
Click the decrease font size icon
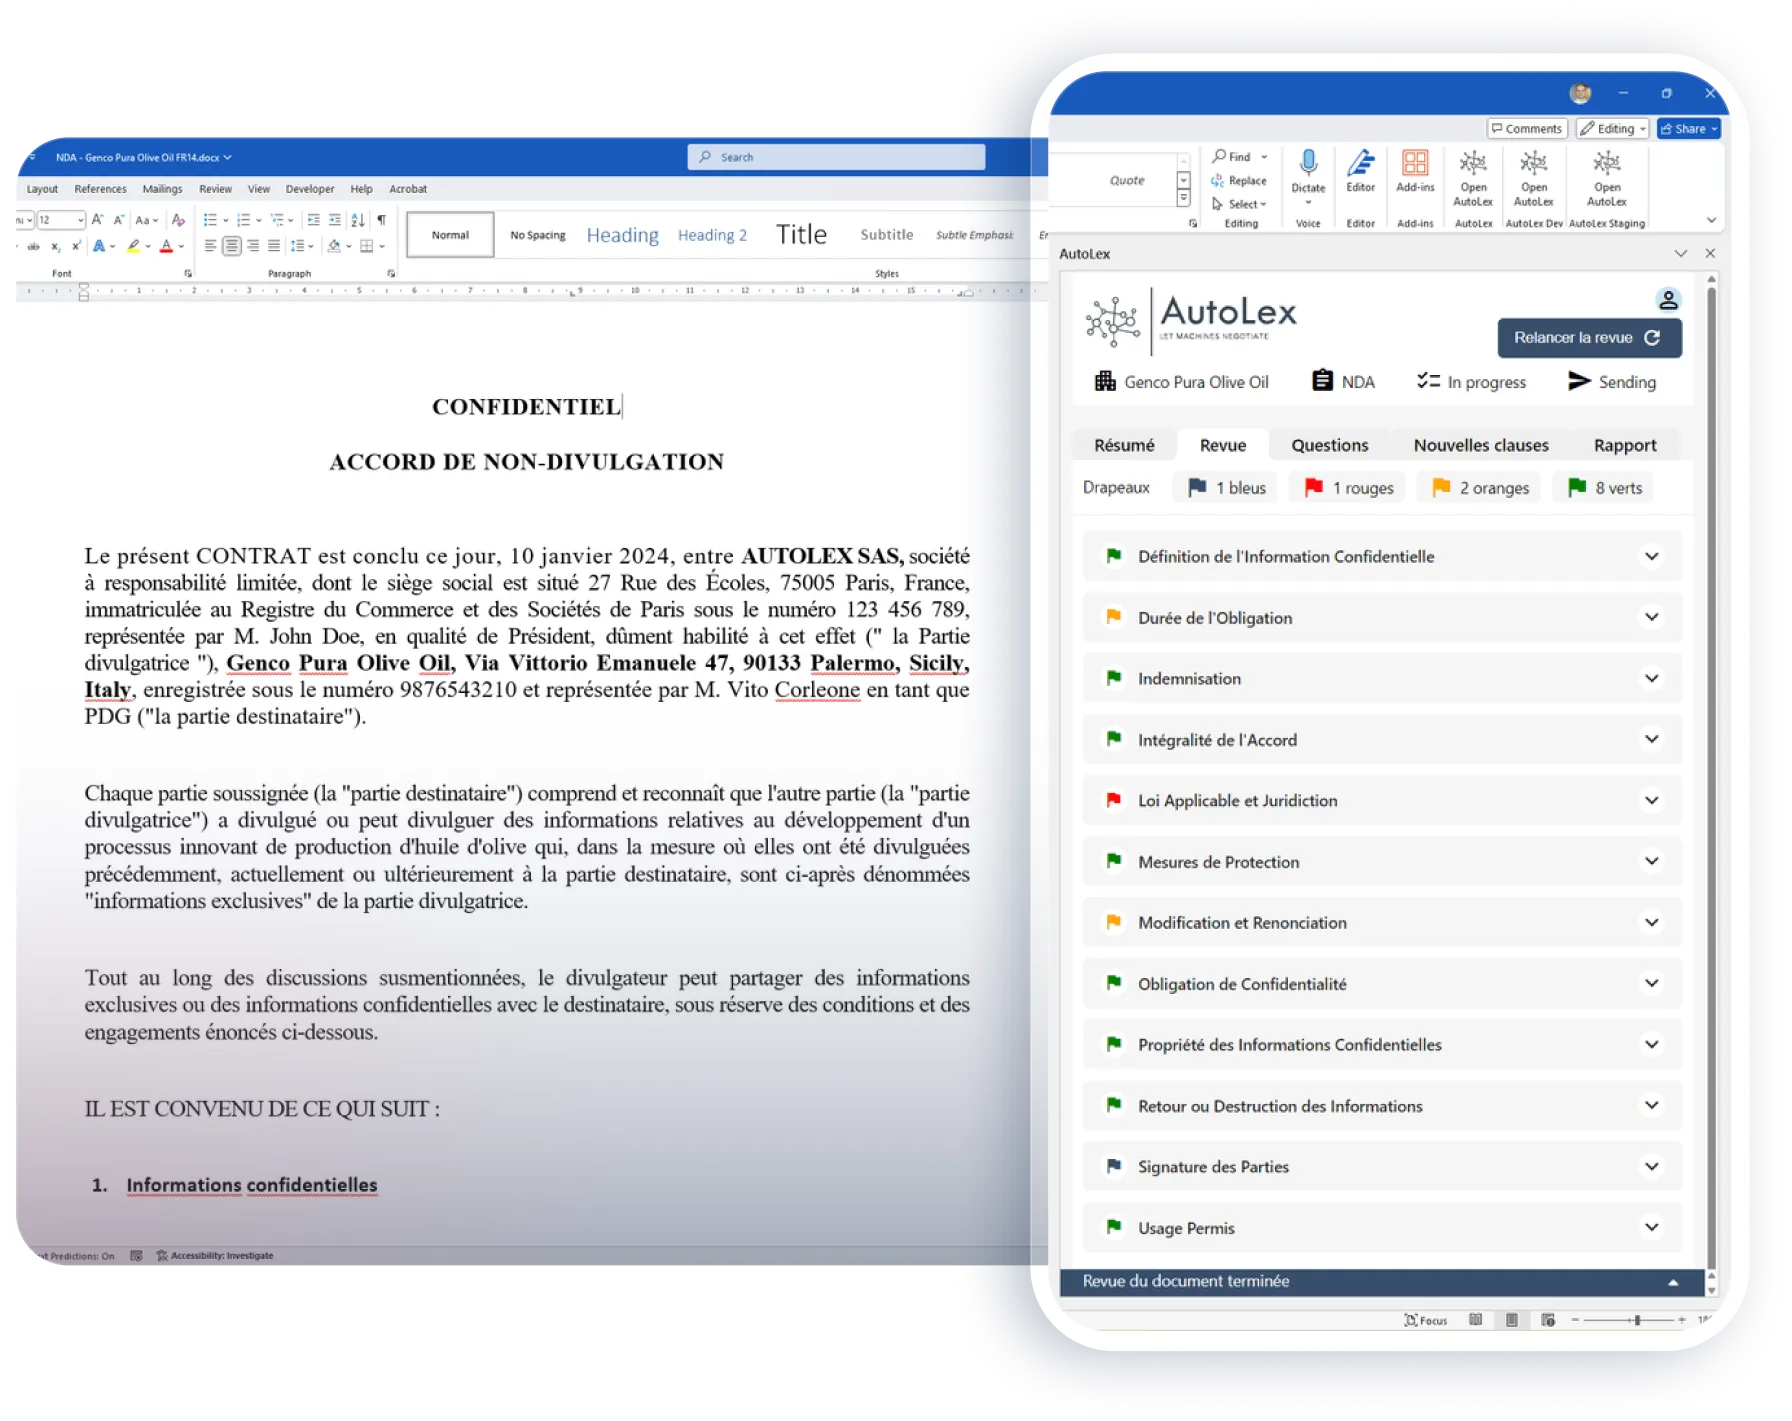(x=118, y=219)
